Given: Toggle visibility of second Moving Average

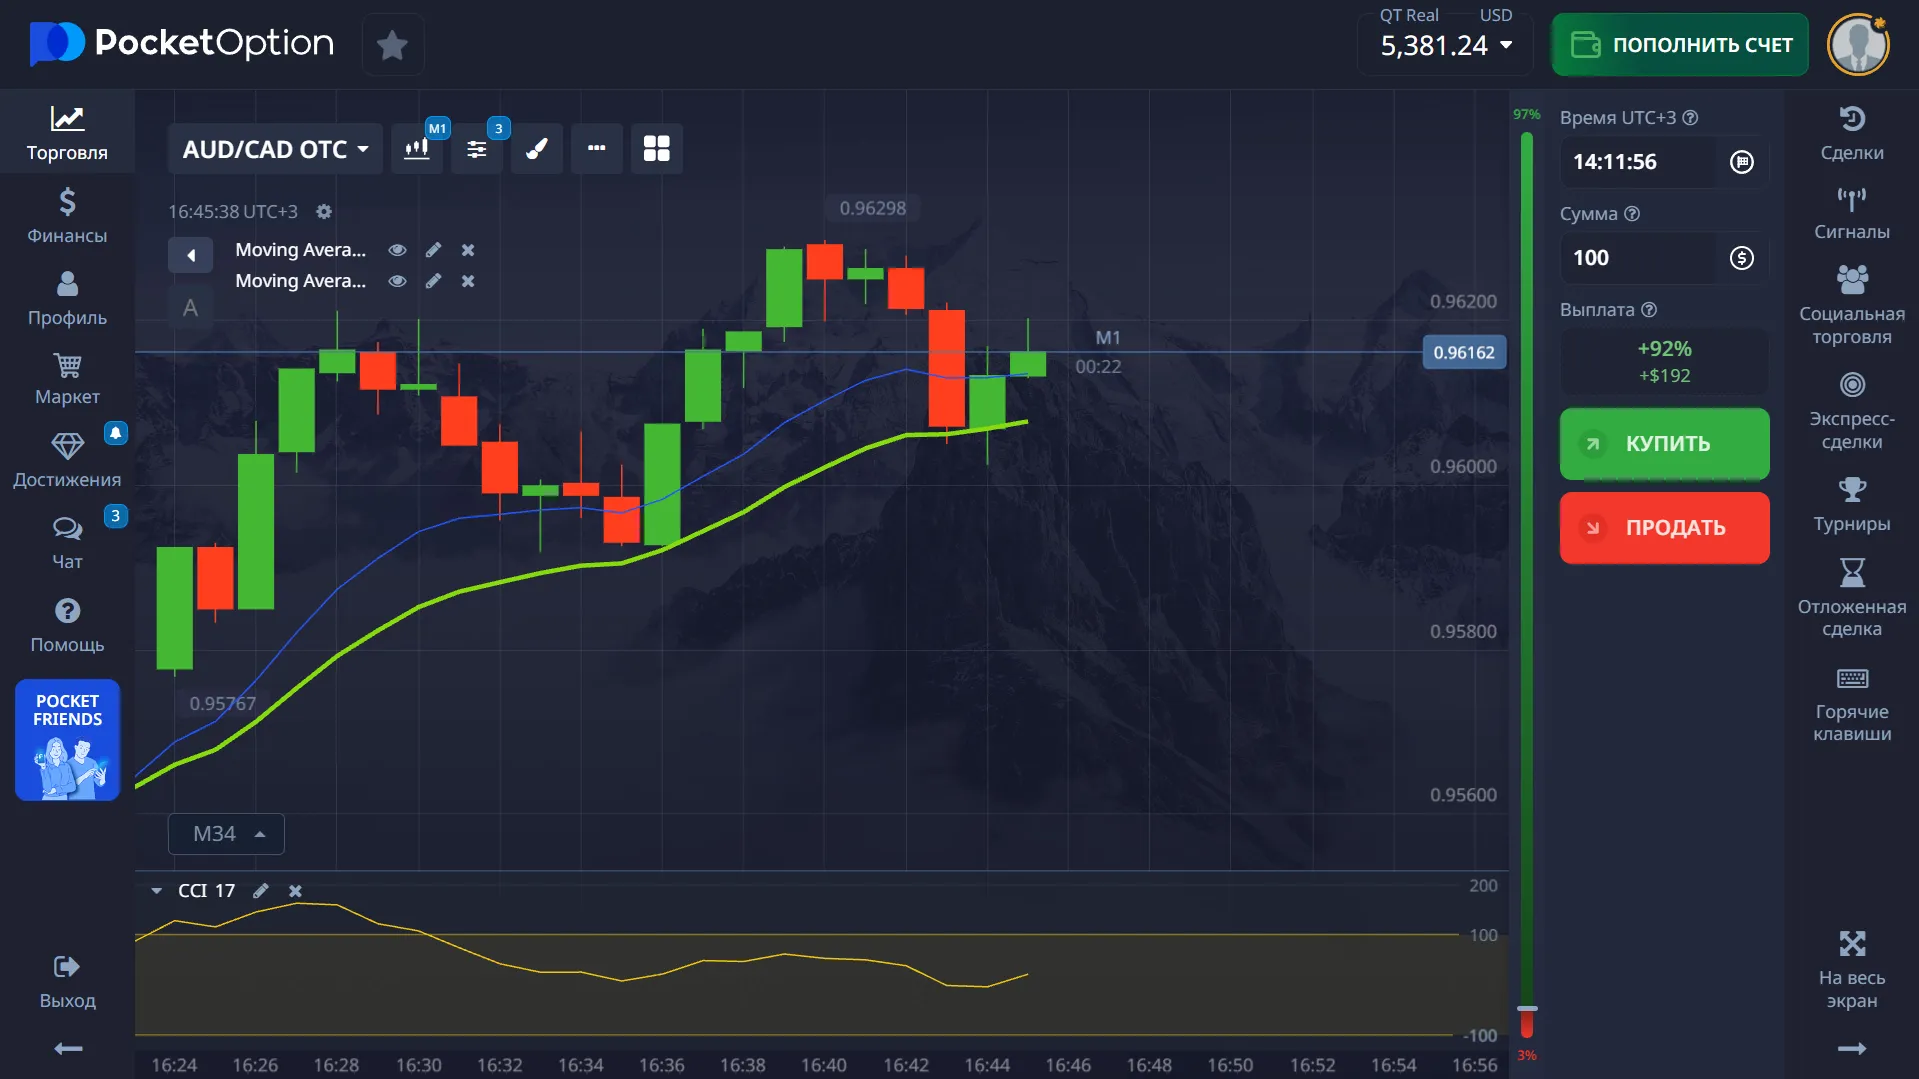Looking at the screenshot, I should [397, 281].
